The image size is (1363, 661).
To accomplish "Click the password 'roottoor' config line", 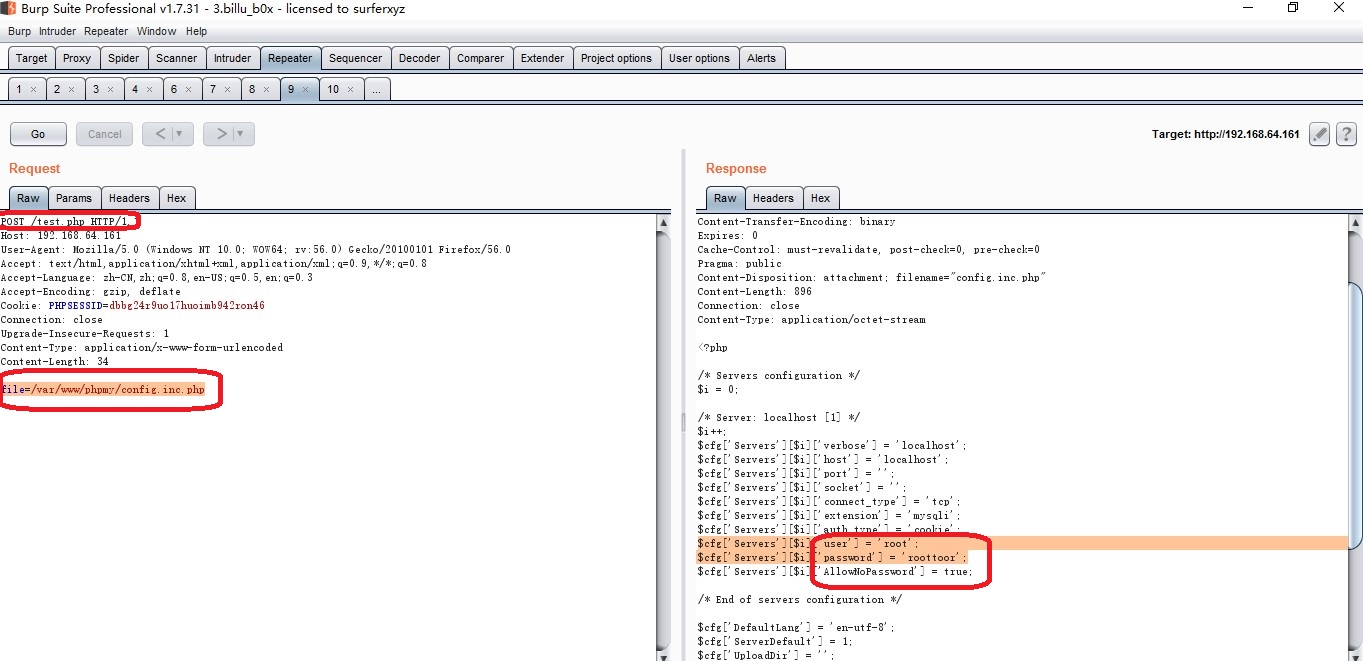I will pos(833,557).
